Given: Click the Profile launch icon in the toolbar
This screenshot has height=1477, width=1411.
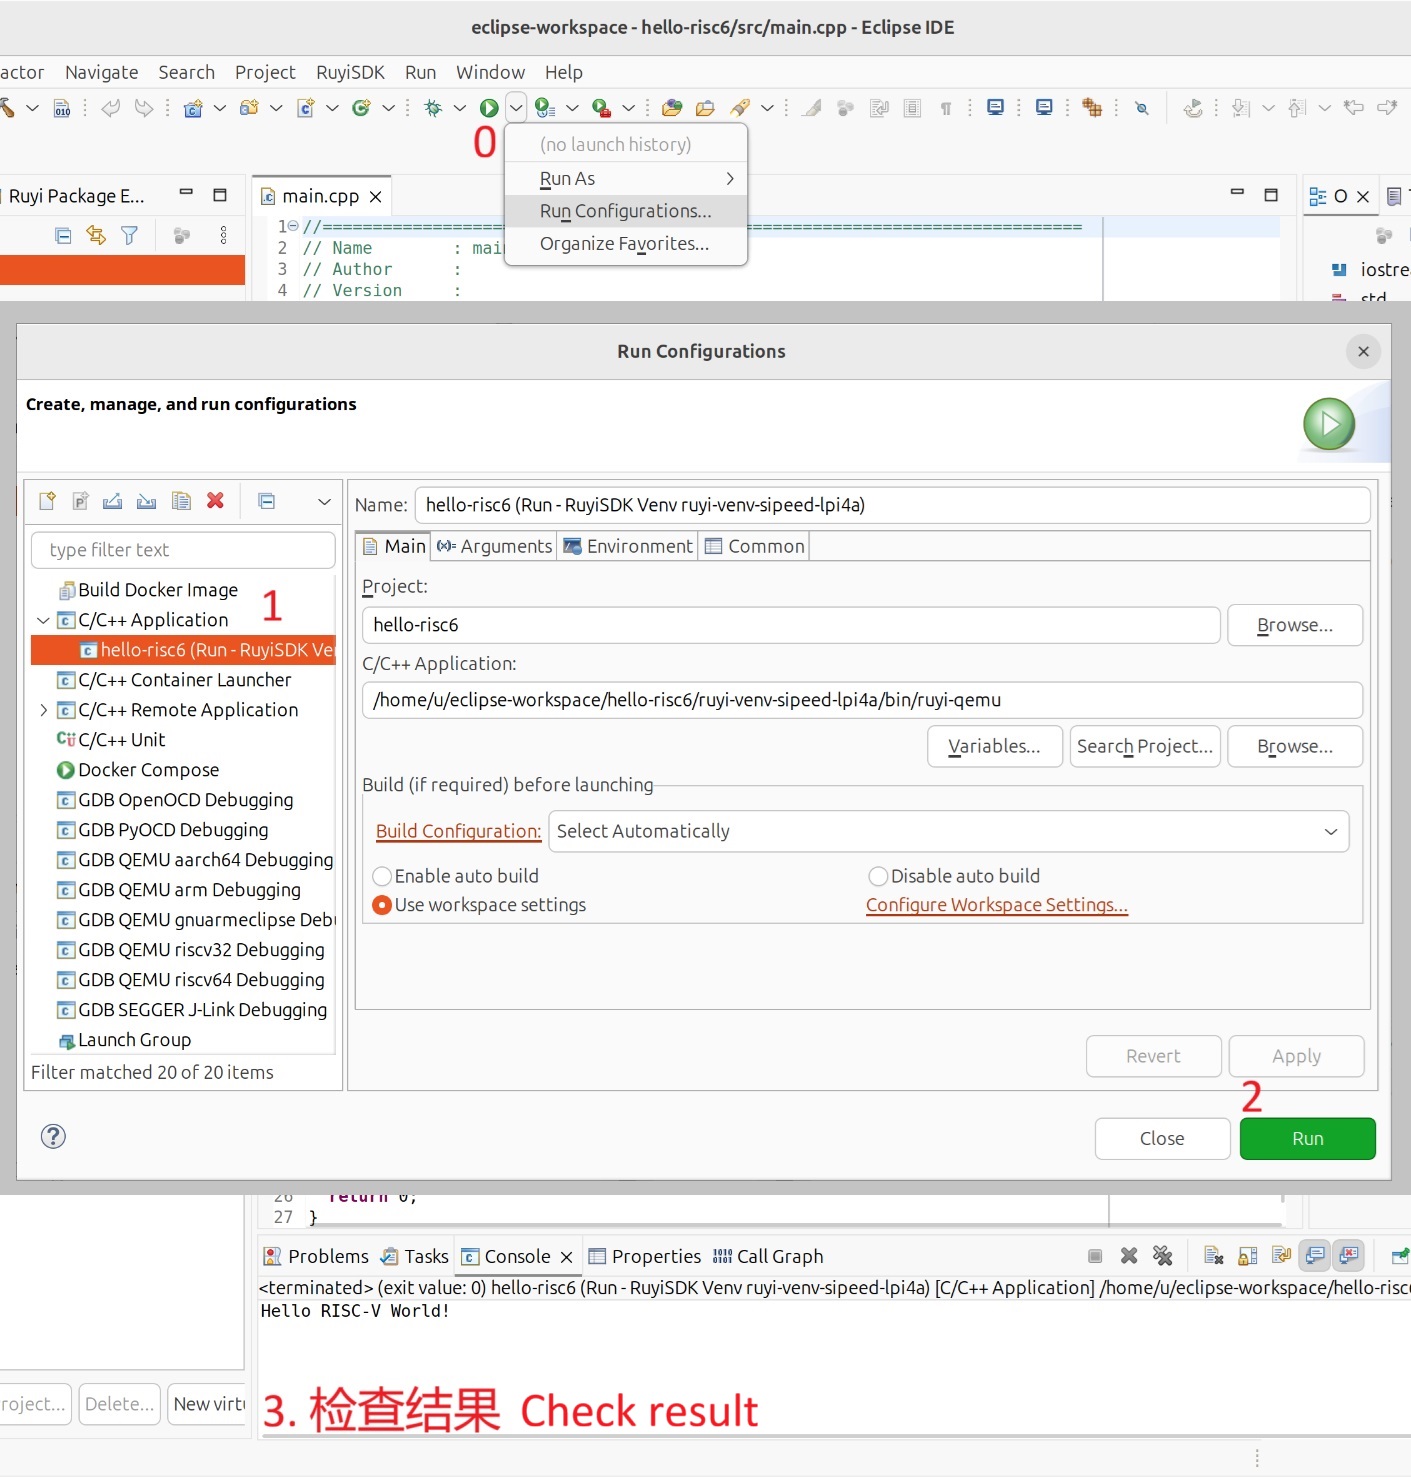Looking at the screenshot, I should click(x=545, y=108).
